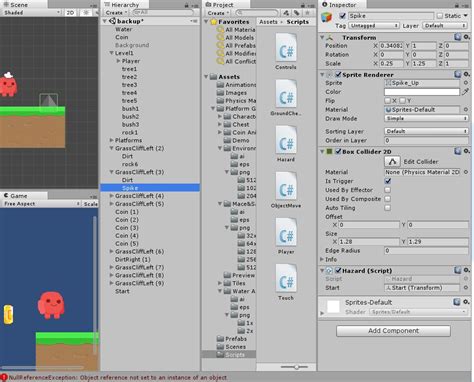Expand the Platforms hierarchy node

click(x=111, y=140)
